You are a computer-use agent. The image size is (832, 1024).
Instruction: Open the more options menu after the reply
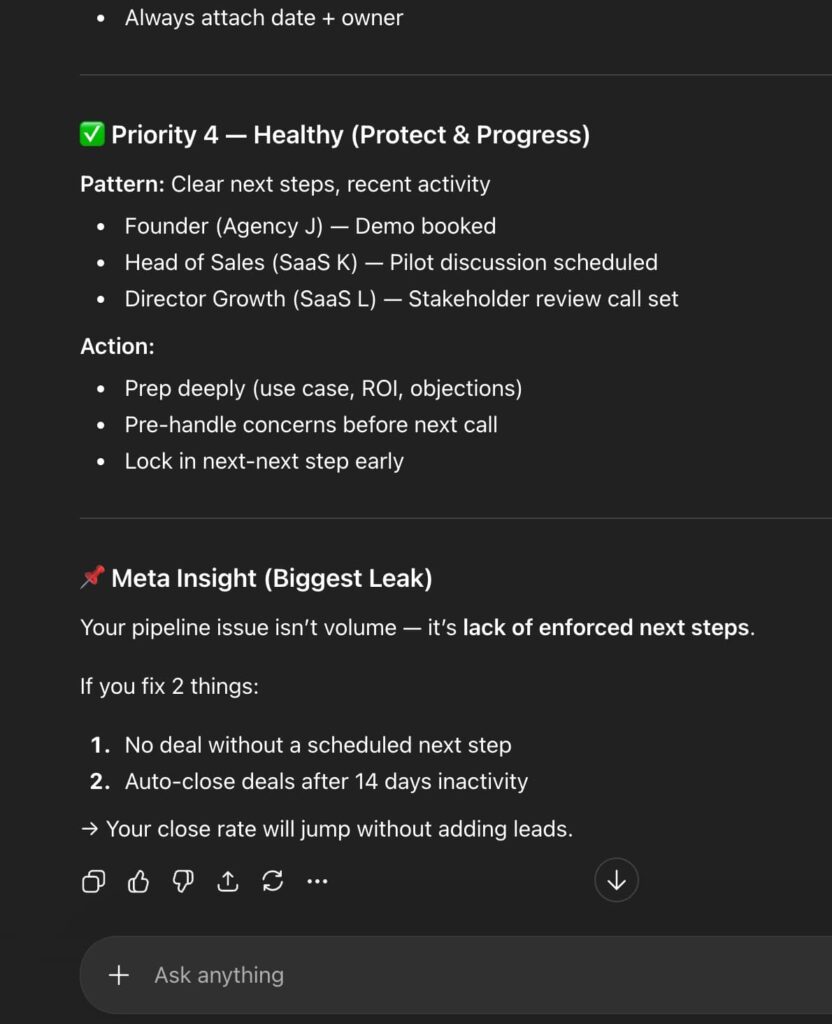click(x=318, y=881)
